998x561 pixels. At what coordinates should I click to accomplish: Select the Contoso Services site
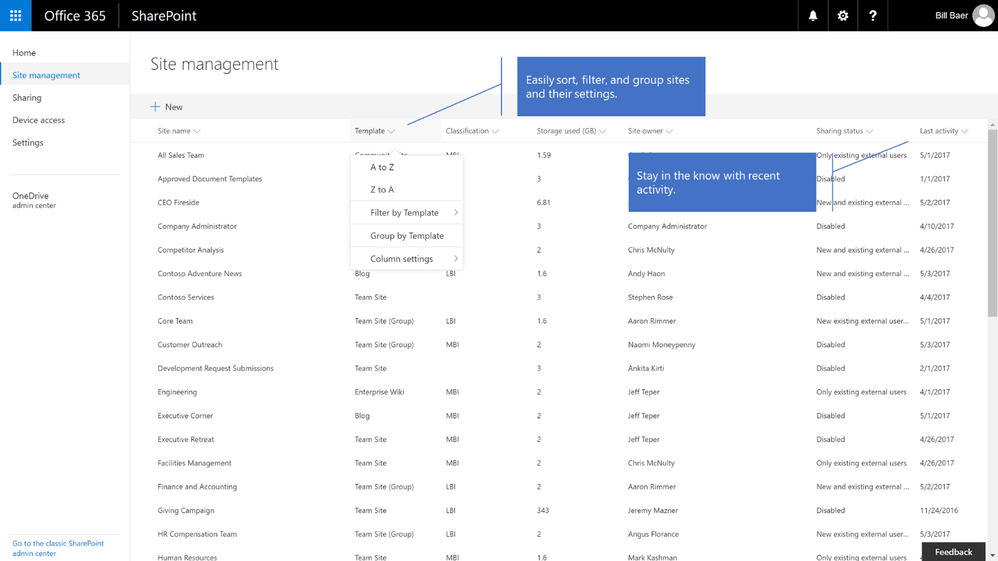click(x=186, y=297)
